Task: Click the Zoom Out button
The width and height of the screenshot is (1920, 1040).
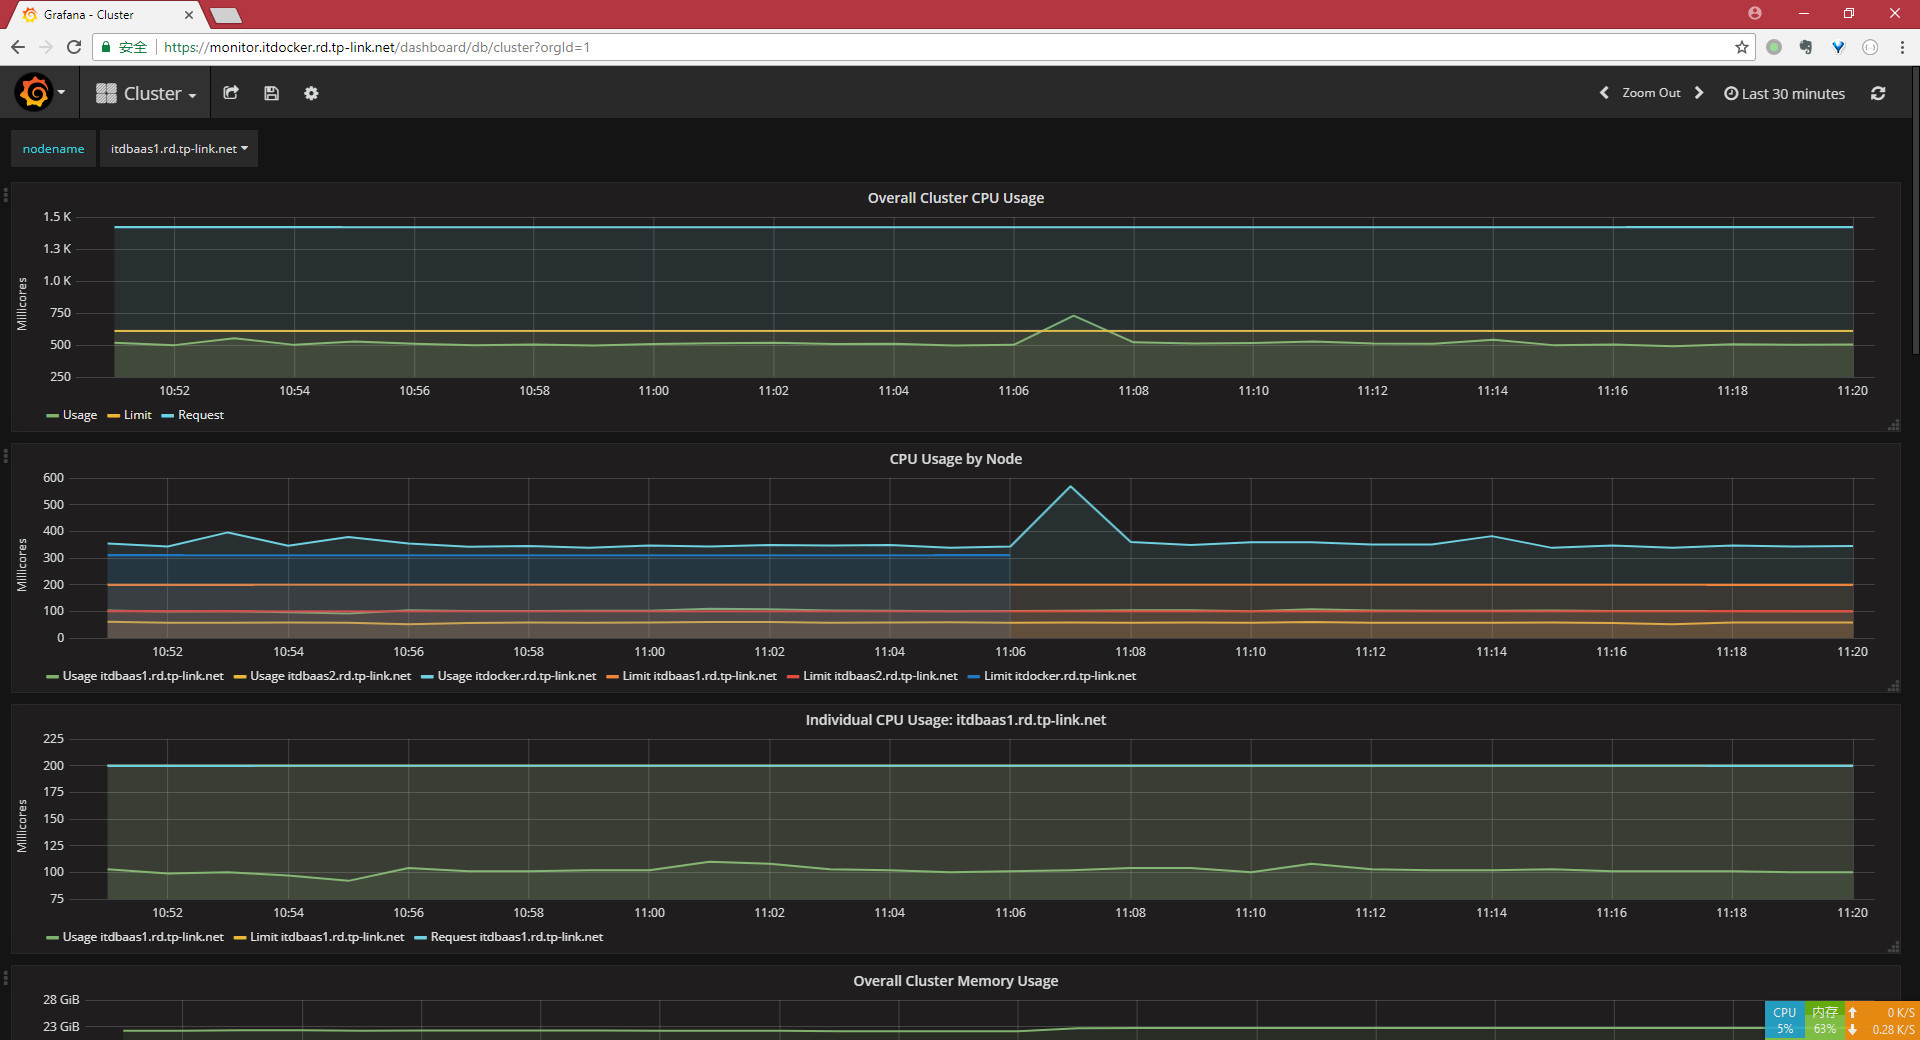Action: (1651, 93)
